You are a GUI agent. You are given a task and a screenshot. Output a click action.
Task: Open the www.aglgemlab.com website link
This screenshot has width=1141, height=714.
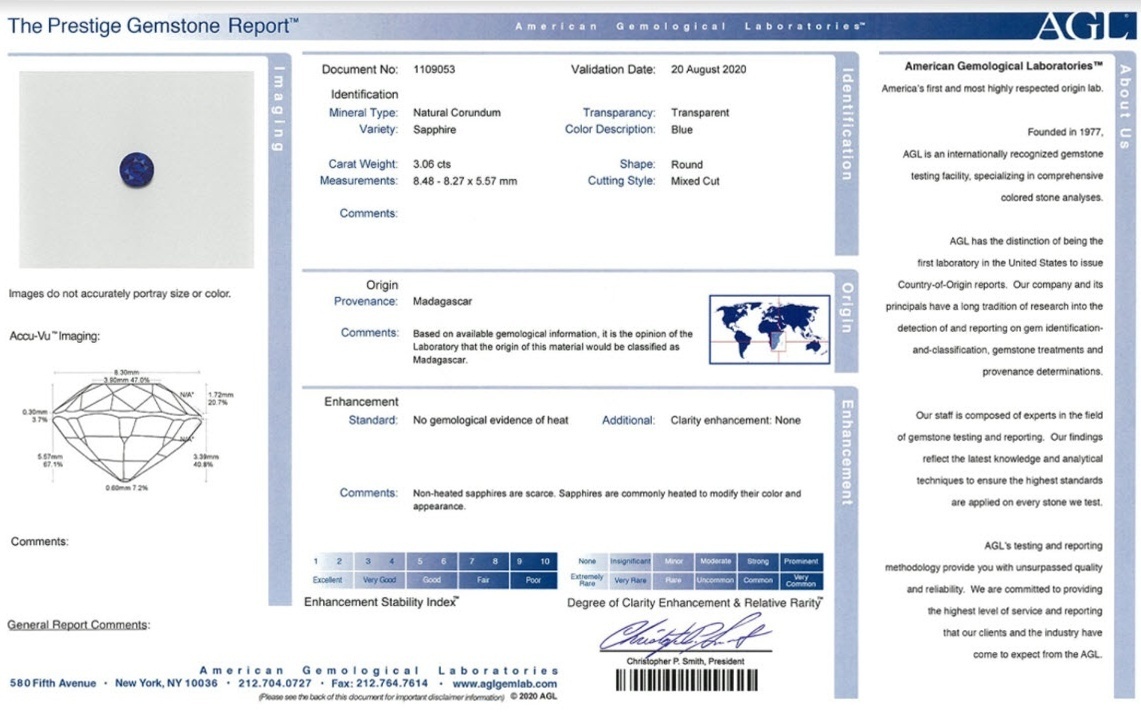click(x=505, y=684)
